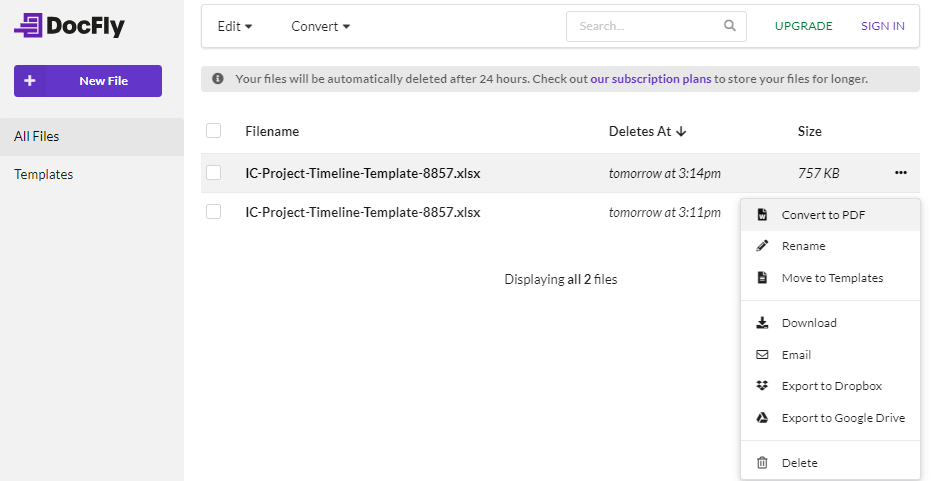
Task: Click the Rename pencil icon
Action: click(x=762, y=246)
